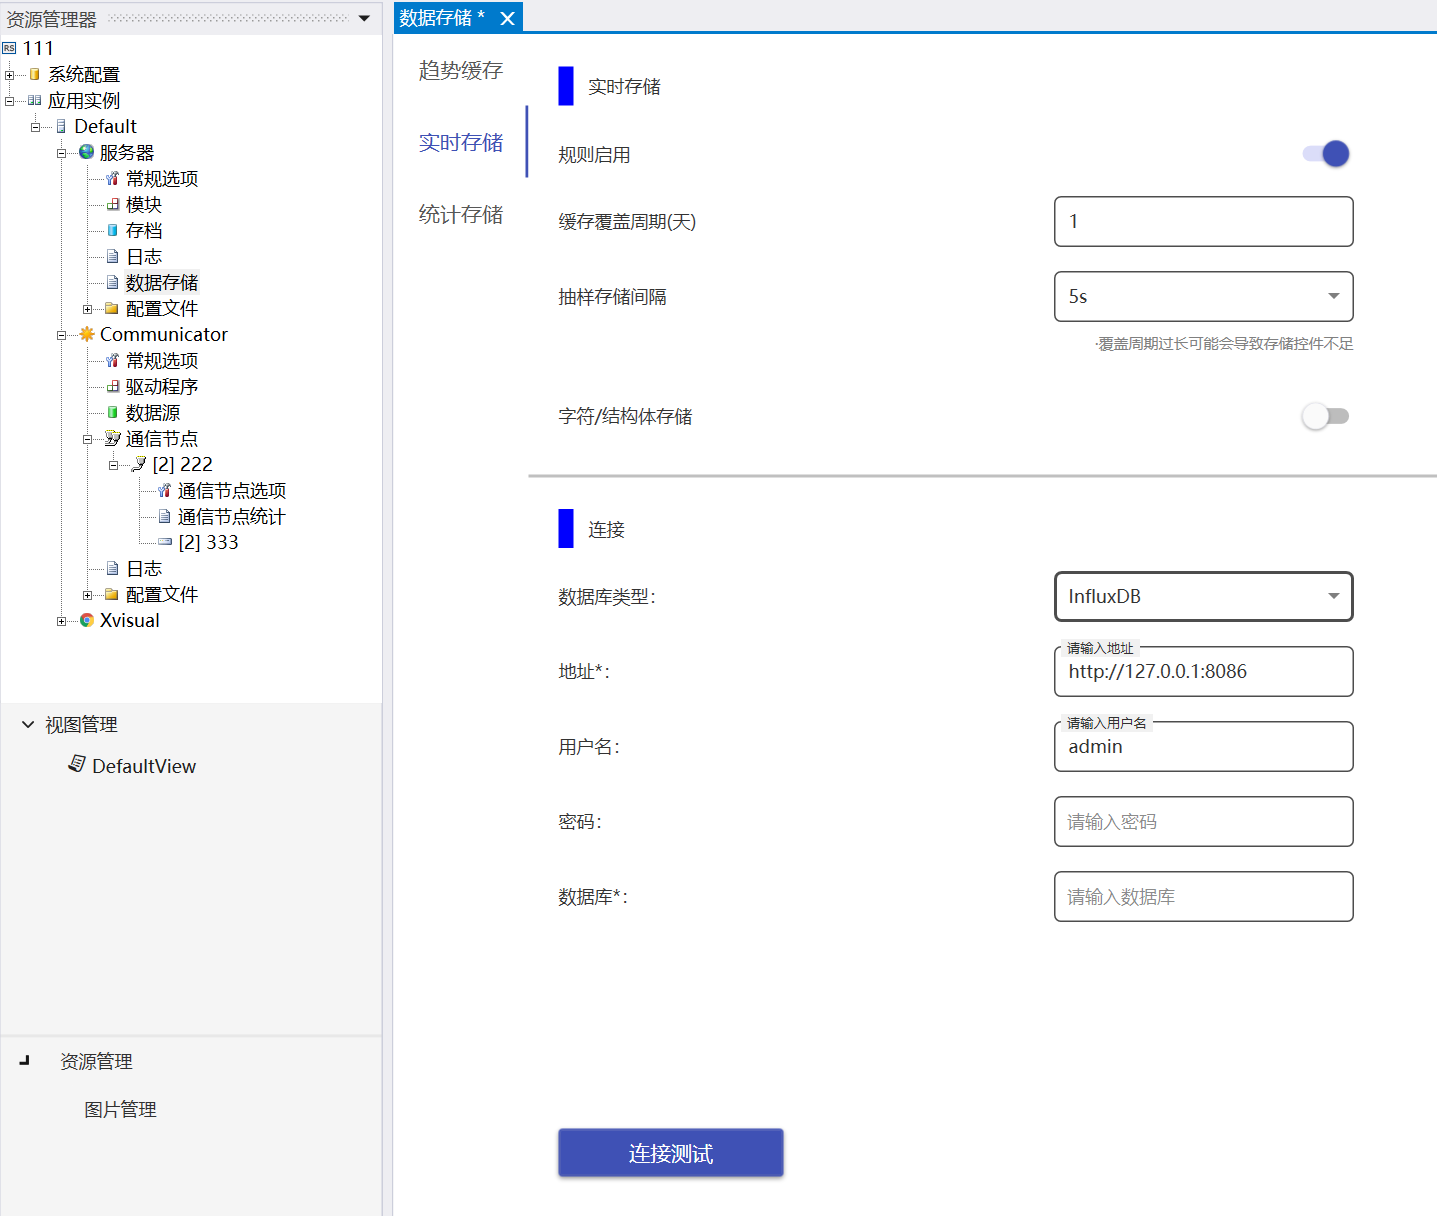Click the 存档 archive icon
Image resolution: width=1437 pixels, height=1216 pixels.
tap(113, 230)
